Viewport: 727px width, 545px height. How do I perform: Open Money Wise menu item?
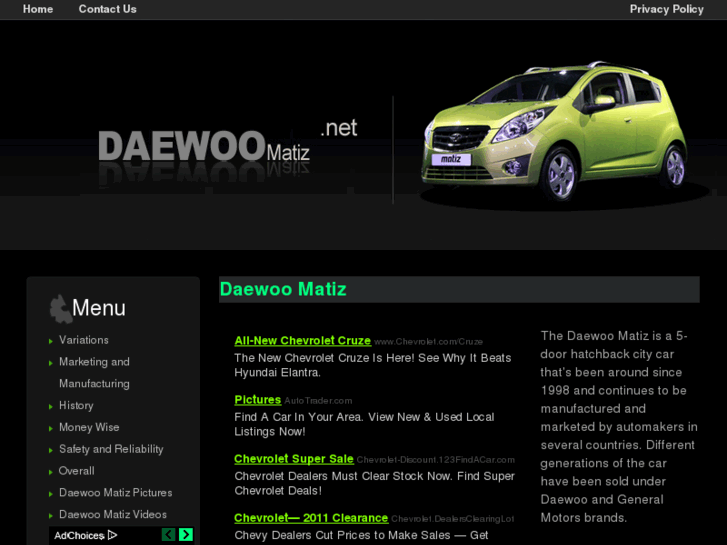click(x=89, y=427)
